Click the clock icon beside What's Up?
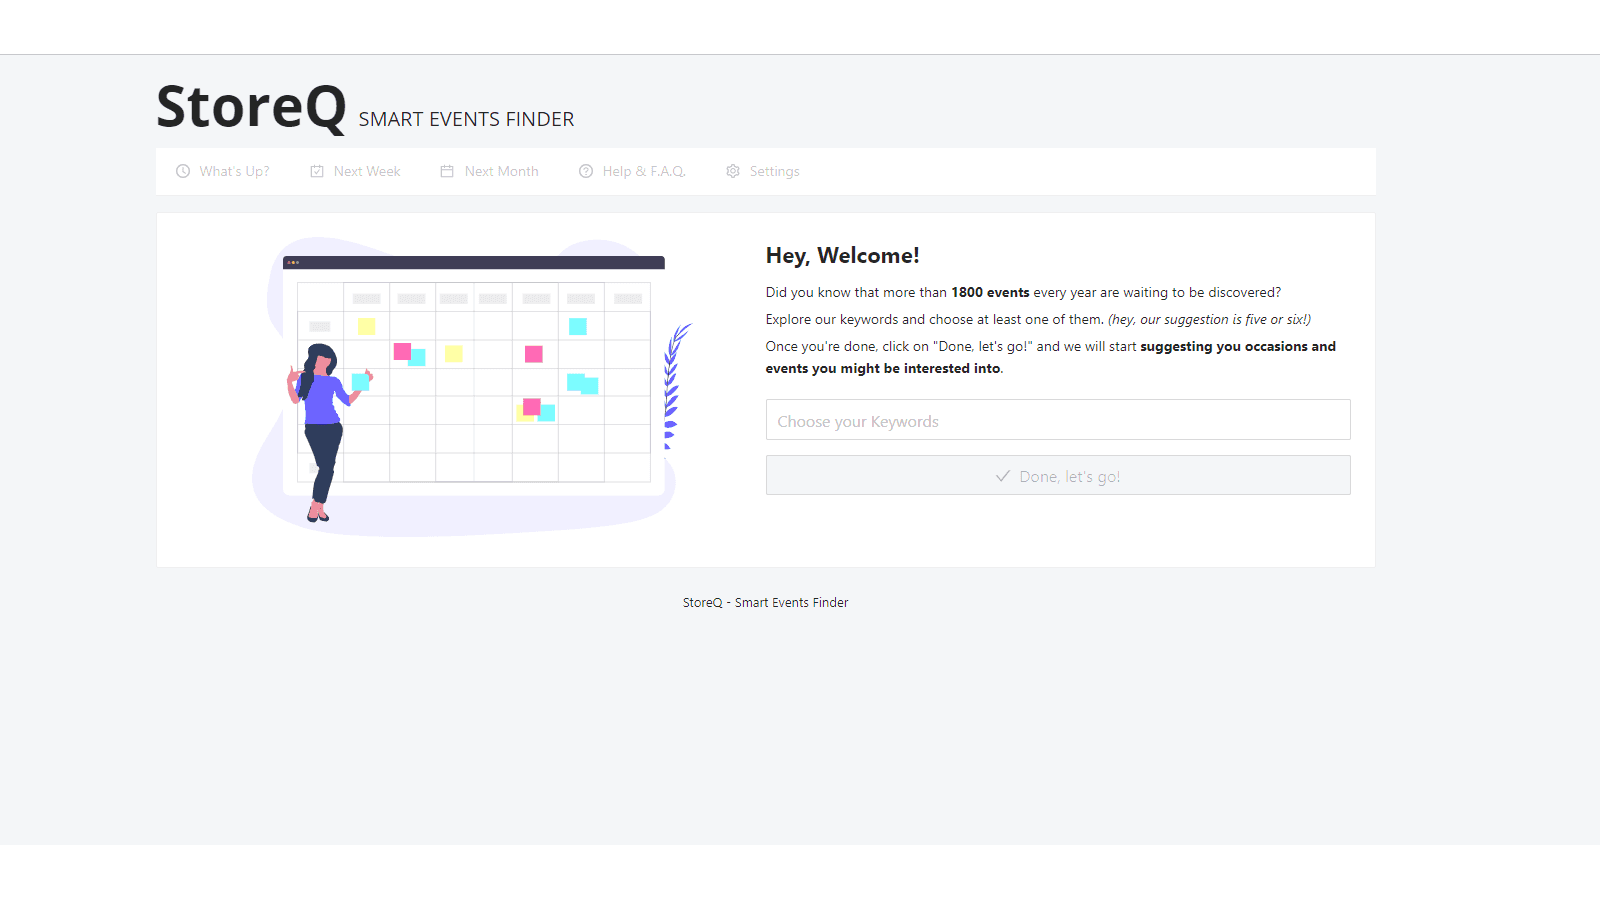 [x=183, y=171]
